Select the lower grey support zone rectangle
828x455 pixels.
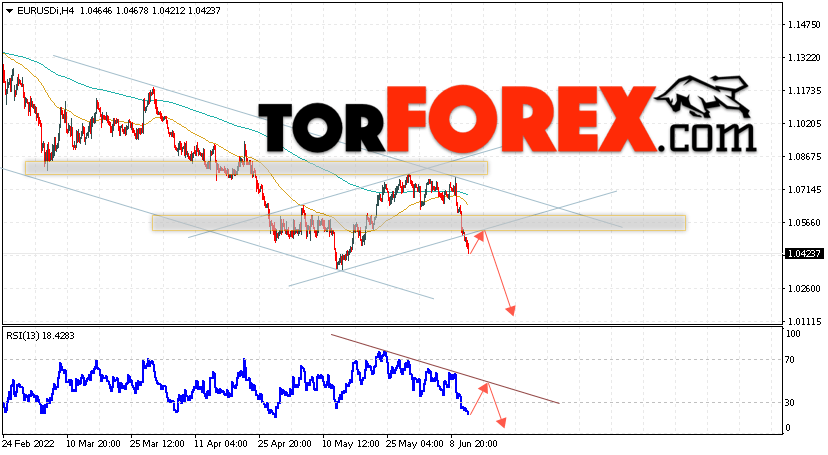[x=419, y=223]
